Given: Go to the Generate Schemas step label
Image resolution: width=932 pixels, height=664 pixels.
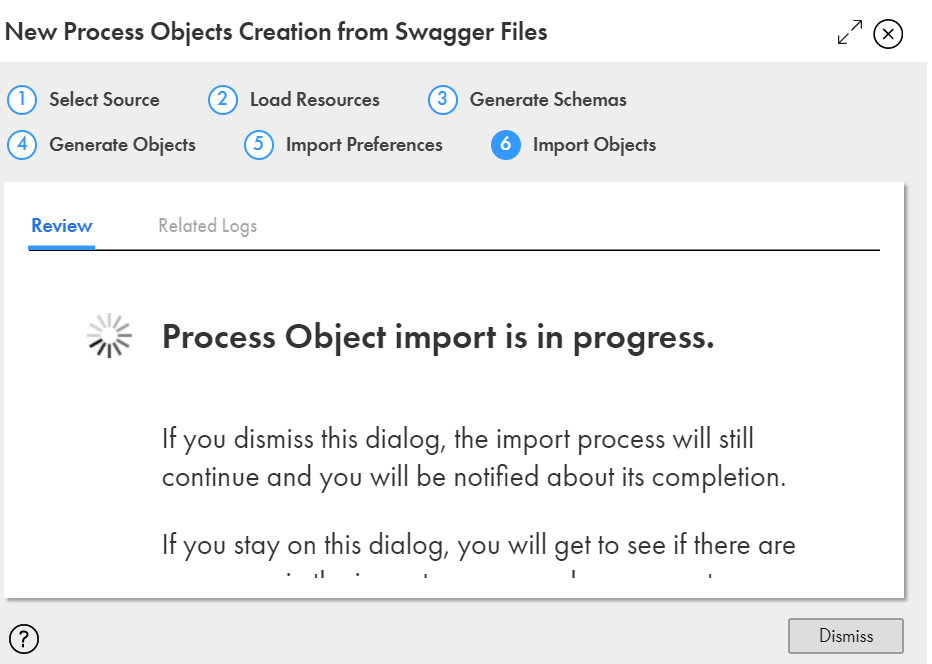Looking at the screenshot, I should [548, 99].
